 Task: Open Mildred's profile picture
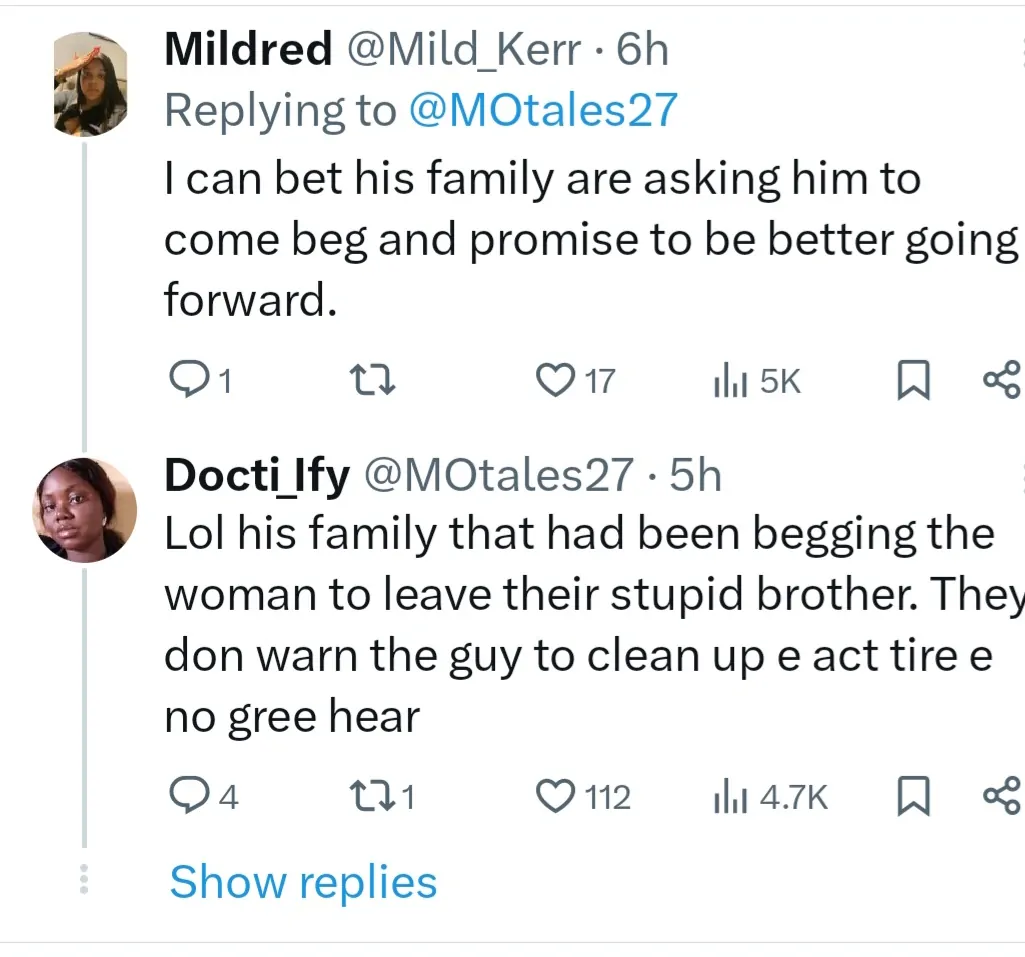90,83
